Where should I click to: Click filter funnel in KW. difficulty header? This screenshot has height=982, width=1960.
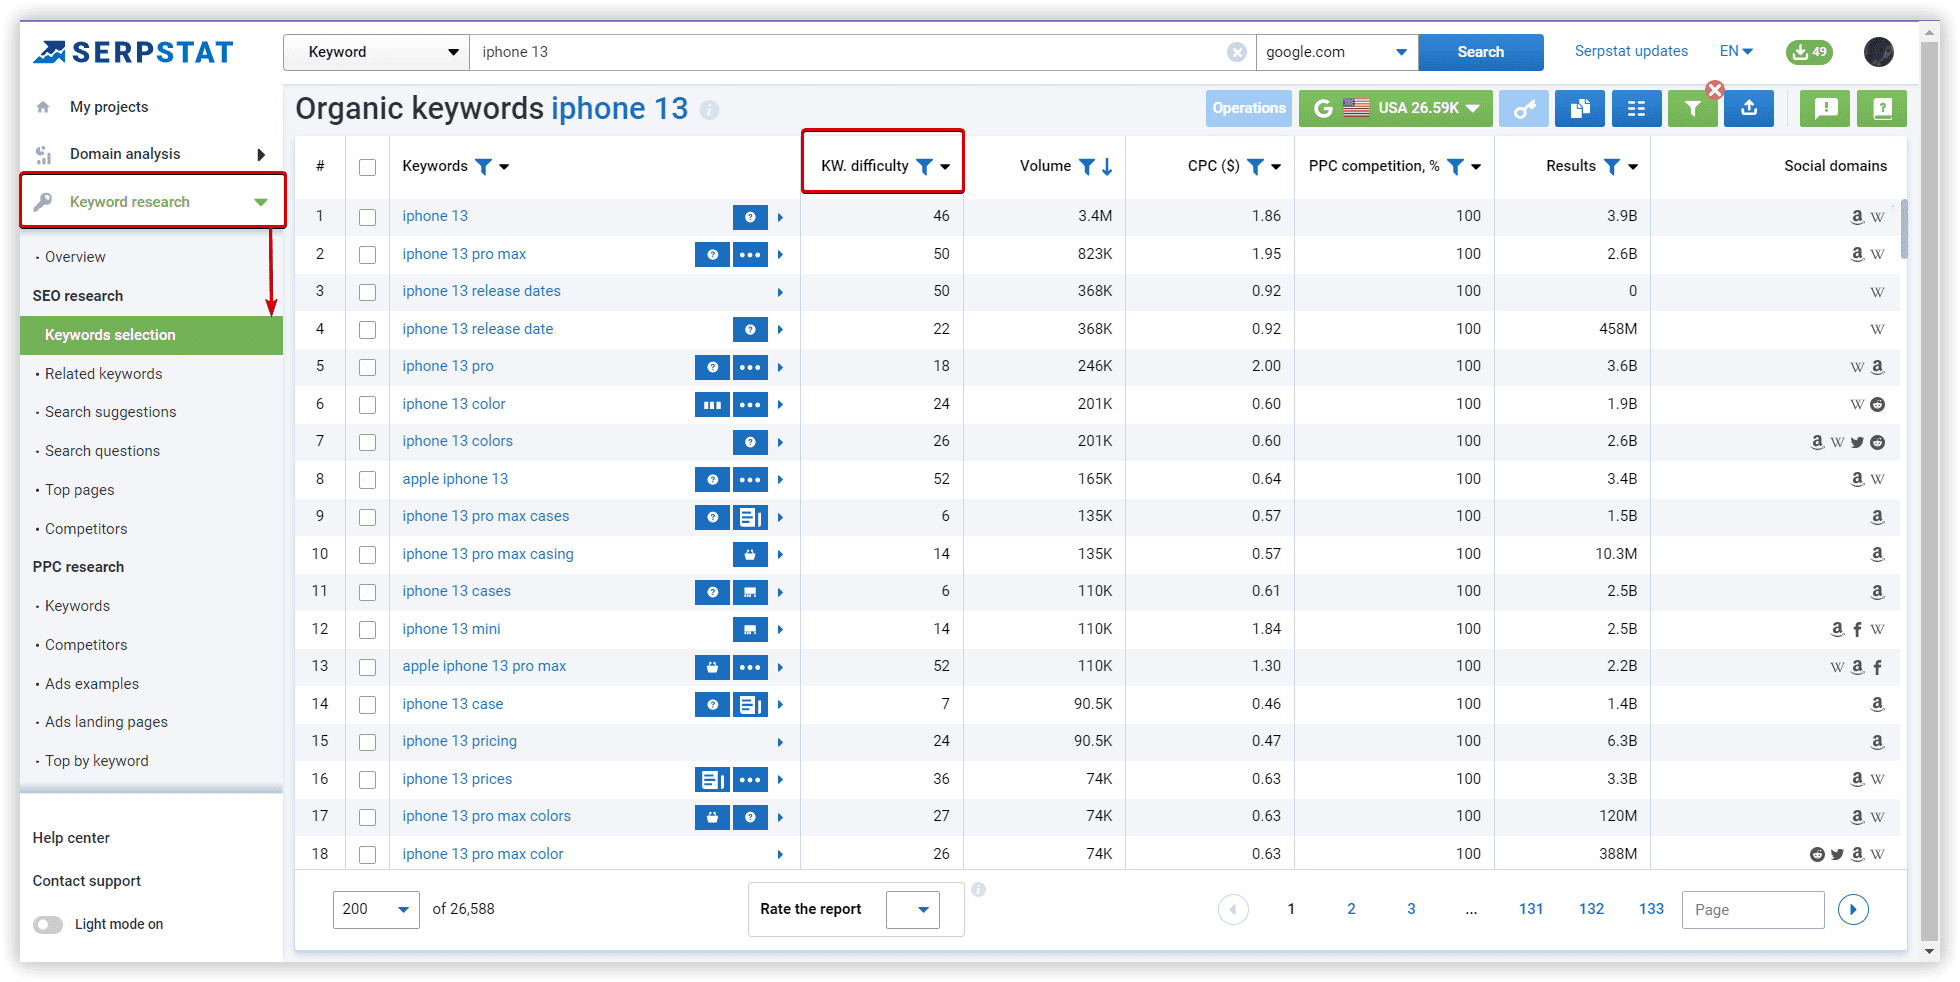[x=924, y=166]
